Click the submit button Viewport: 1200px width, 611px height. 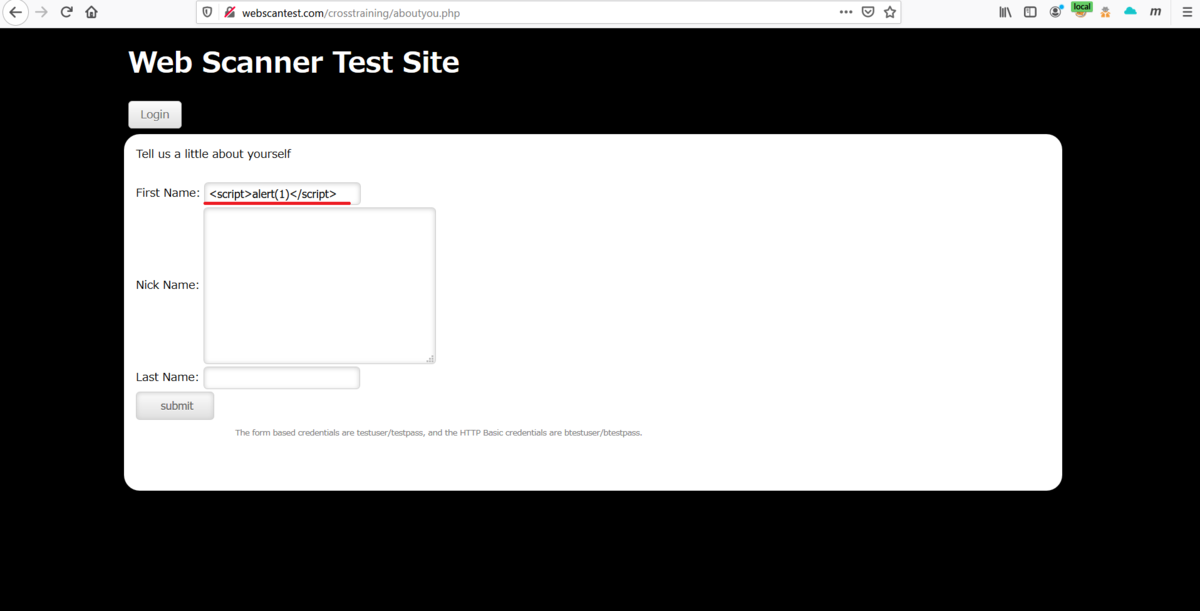pyautogui.click(x=175, y=406)
